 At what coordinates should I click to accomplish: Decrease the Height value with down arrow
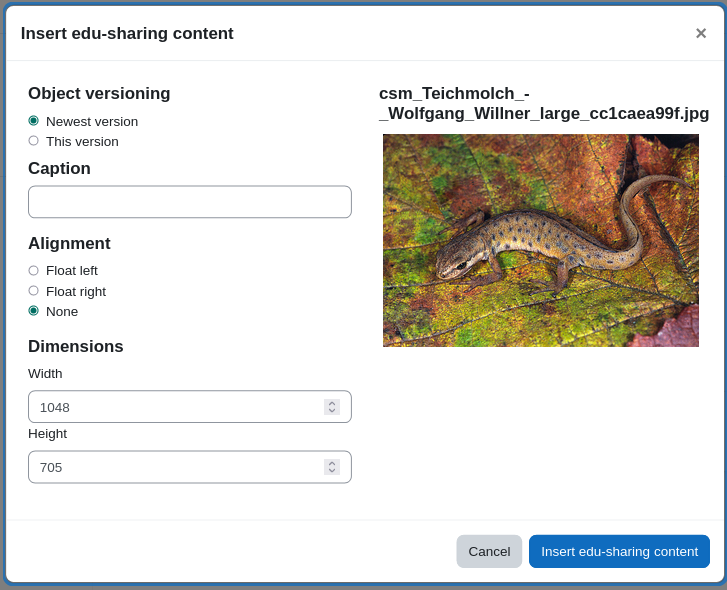332,470
